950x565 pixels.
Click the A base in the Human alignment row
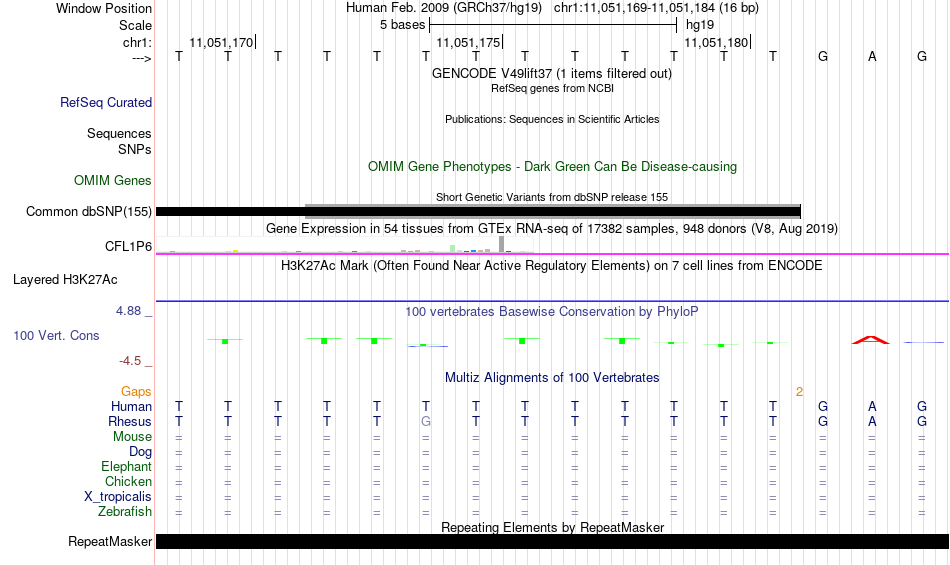click(x=872, y=406)
